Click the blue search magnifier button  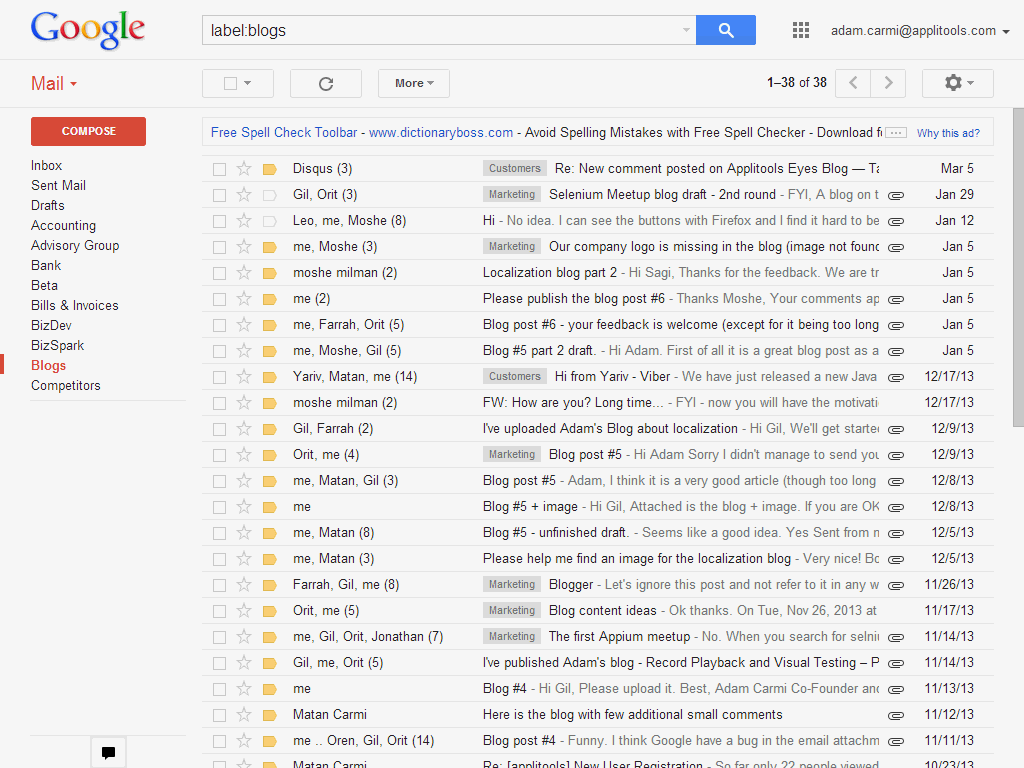(726, 30)
